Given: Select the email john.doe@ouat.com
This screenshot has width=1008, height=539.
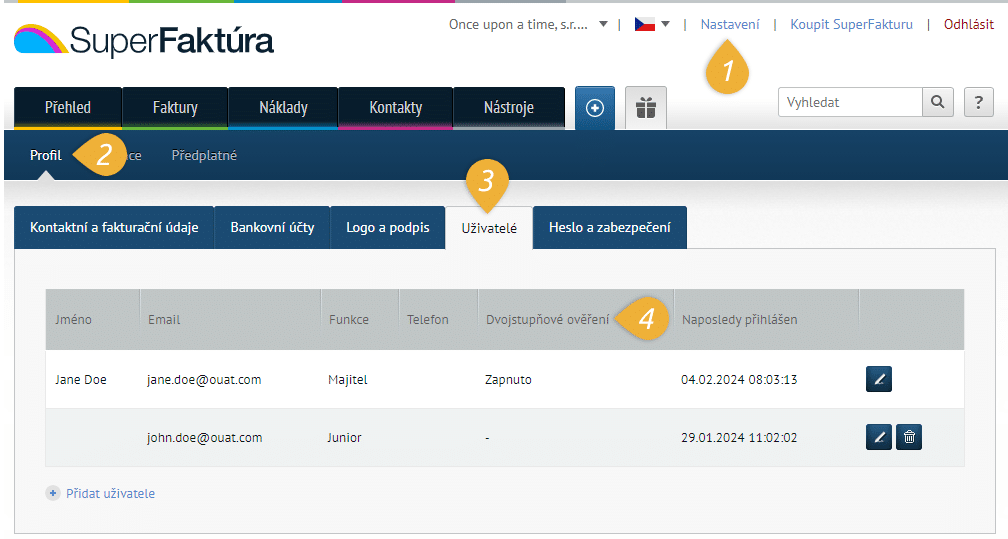Looking at the screenshot, I should click(204, 437).
